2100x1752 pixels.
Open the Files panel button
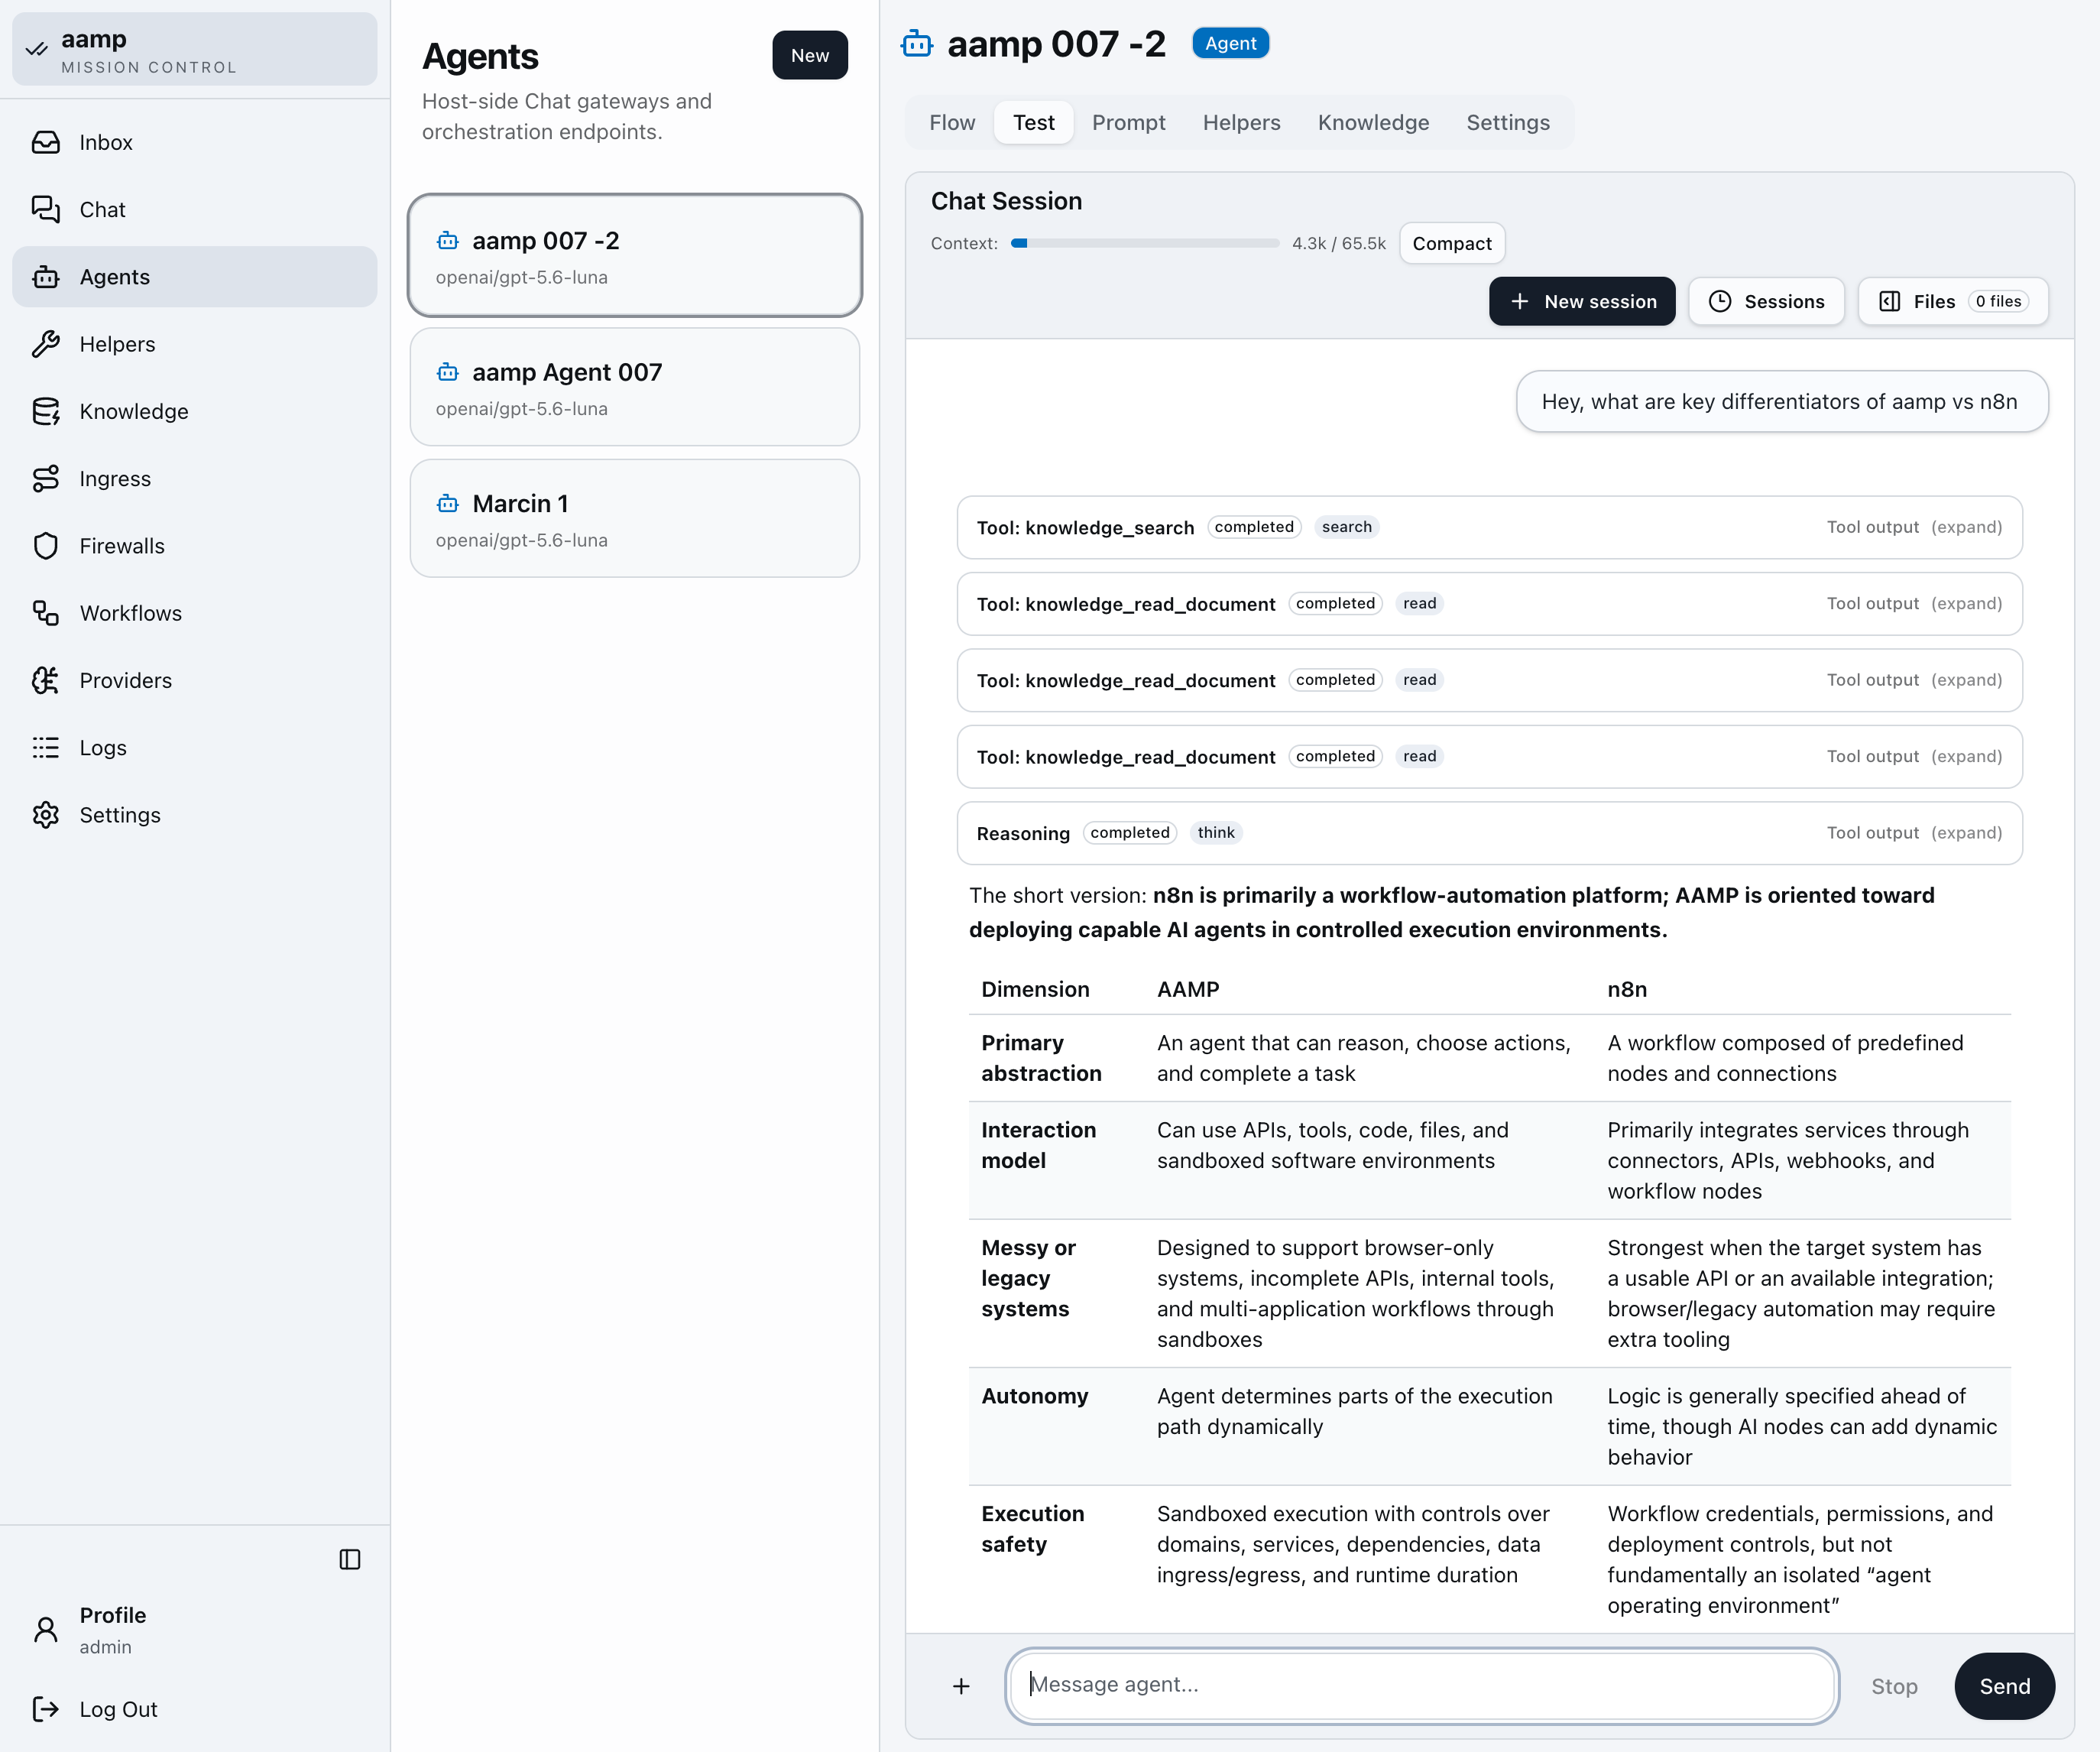coord(1953,301)
